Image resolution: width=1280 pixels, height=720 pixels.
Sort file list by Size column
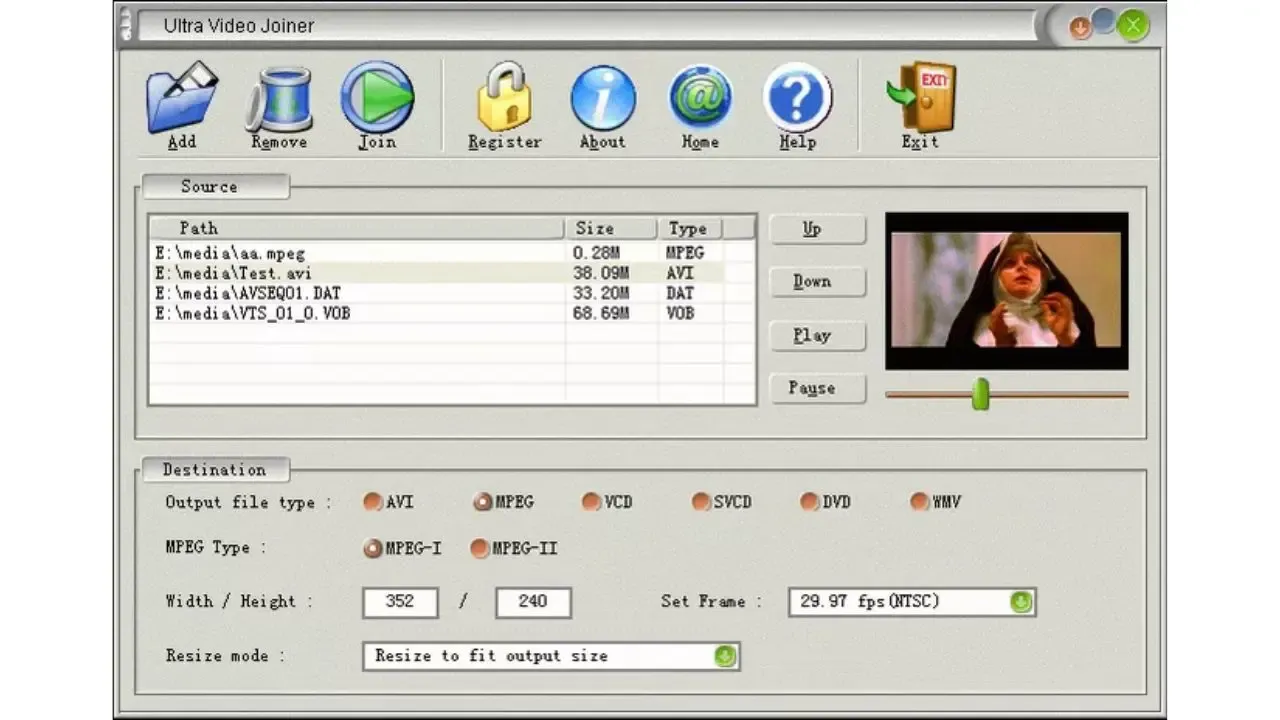pos(609,229)
